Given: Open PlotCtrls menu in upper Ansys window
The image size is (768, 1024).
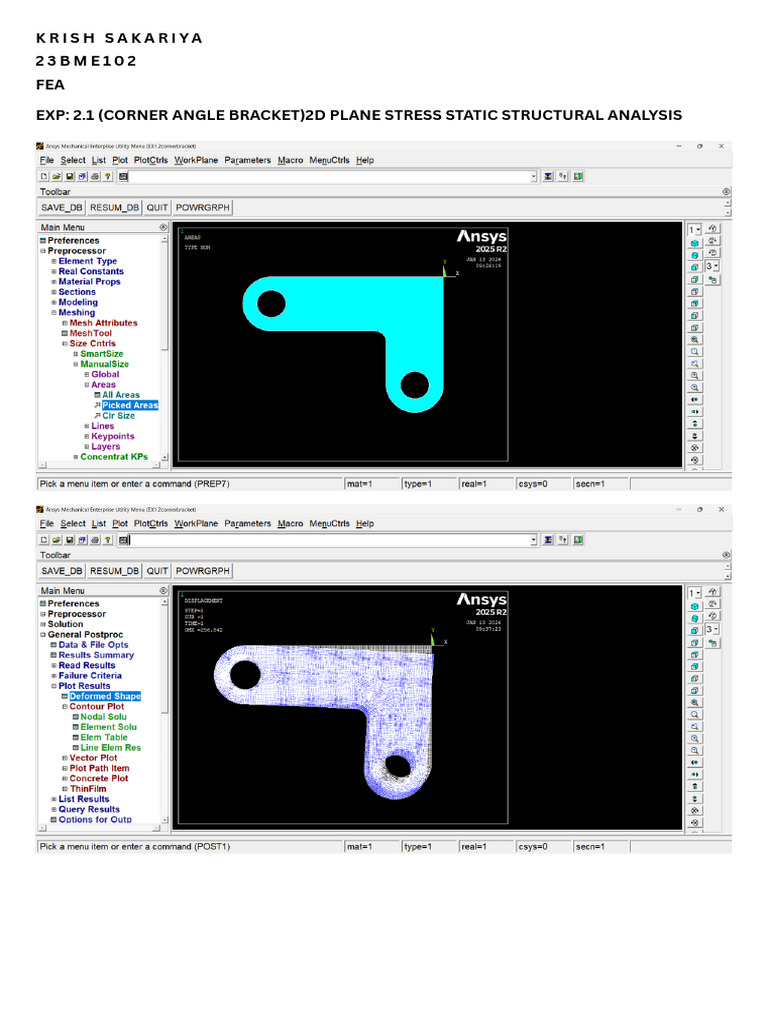Looking at the screenshot, I should [x=151, y=160].
